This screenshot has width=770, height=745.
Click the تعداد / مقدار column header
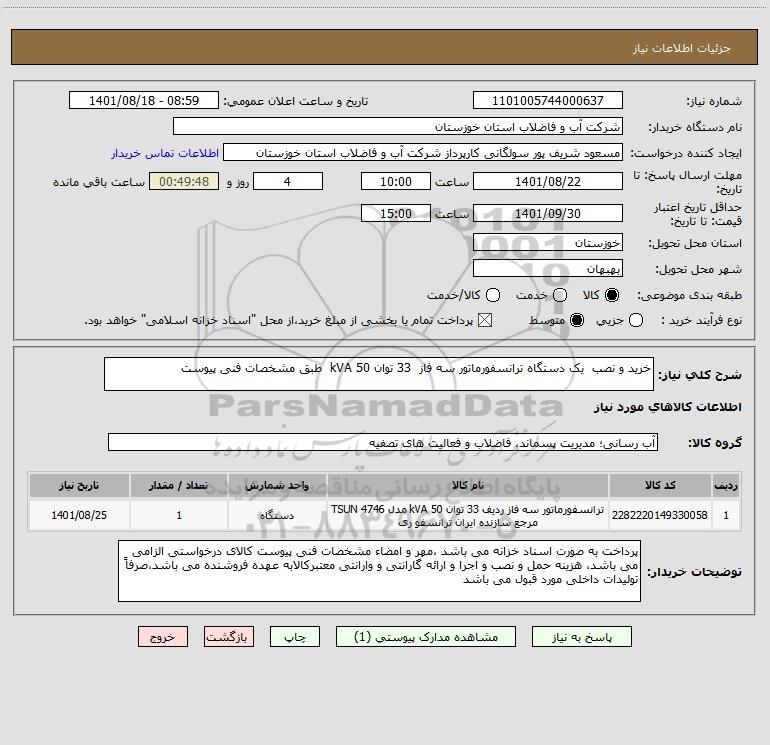coord(179,485)
